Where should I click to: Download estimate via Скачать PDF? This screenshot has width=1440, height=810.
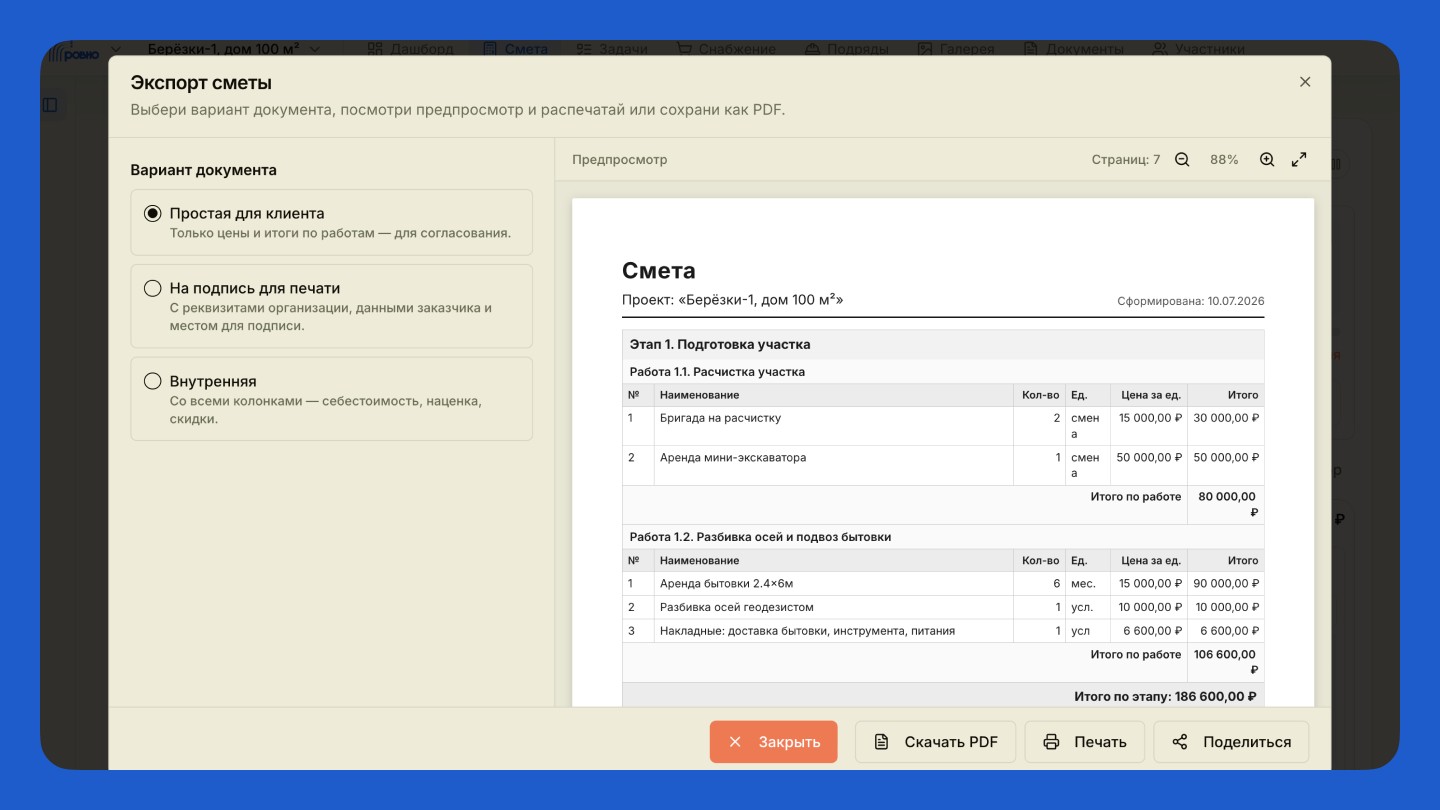pyautogui.click(x=936, y=742)
